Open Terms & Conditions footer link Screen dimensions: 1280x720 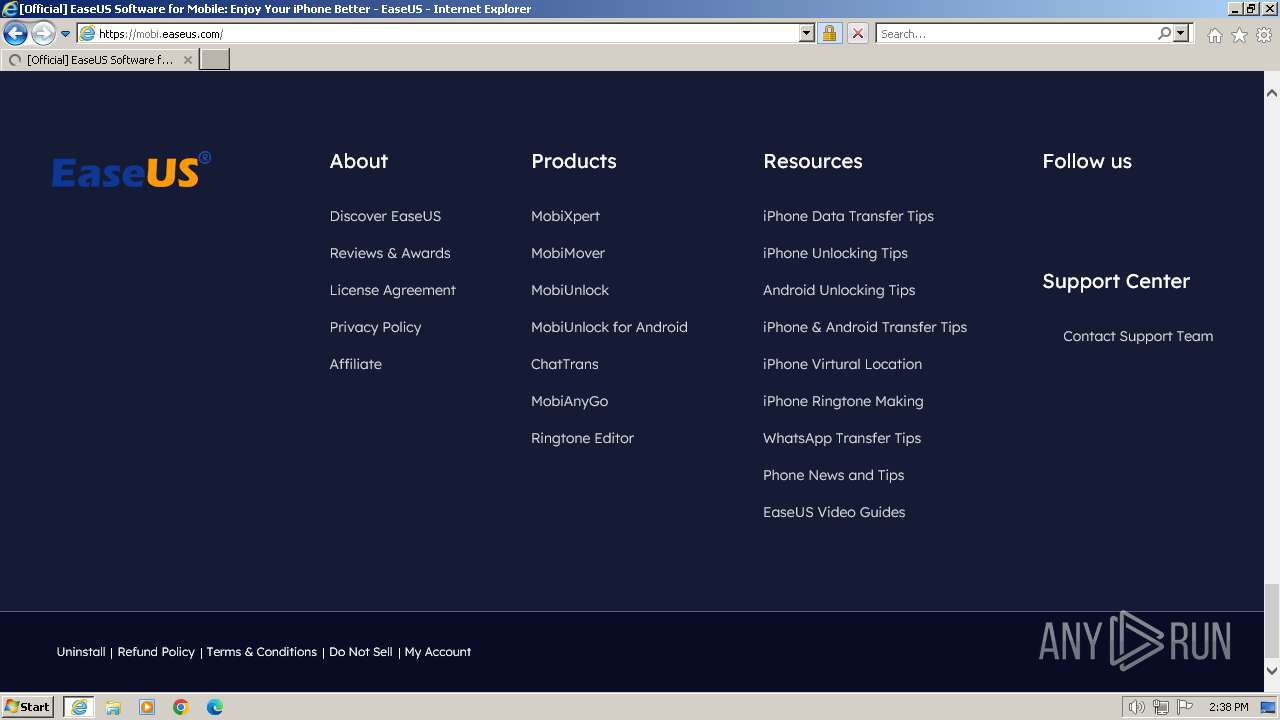point(261,652)
